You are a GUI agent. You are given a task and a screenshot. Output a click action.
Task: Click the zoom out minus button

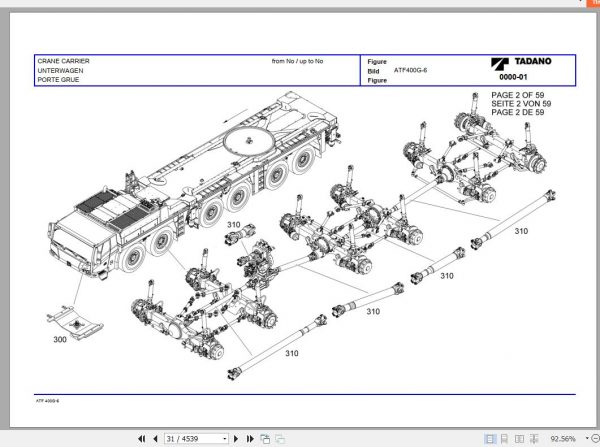[596, 438]
